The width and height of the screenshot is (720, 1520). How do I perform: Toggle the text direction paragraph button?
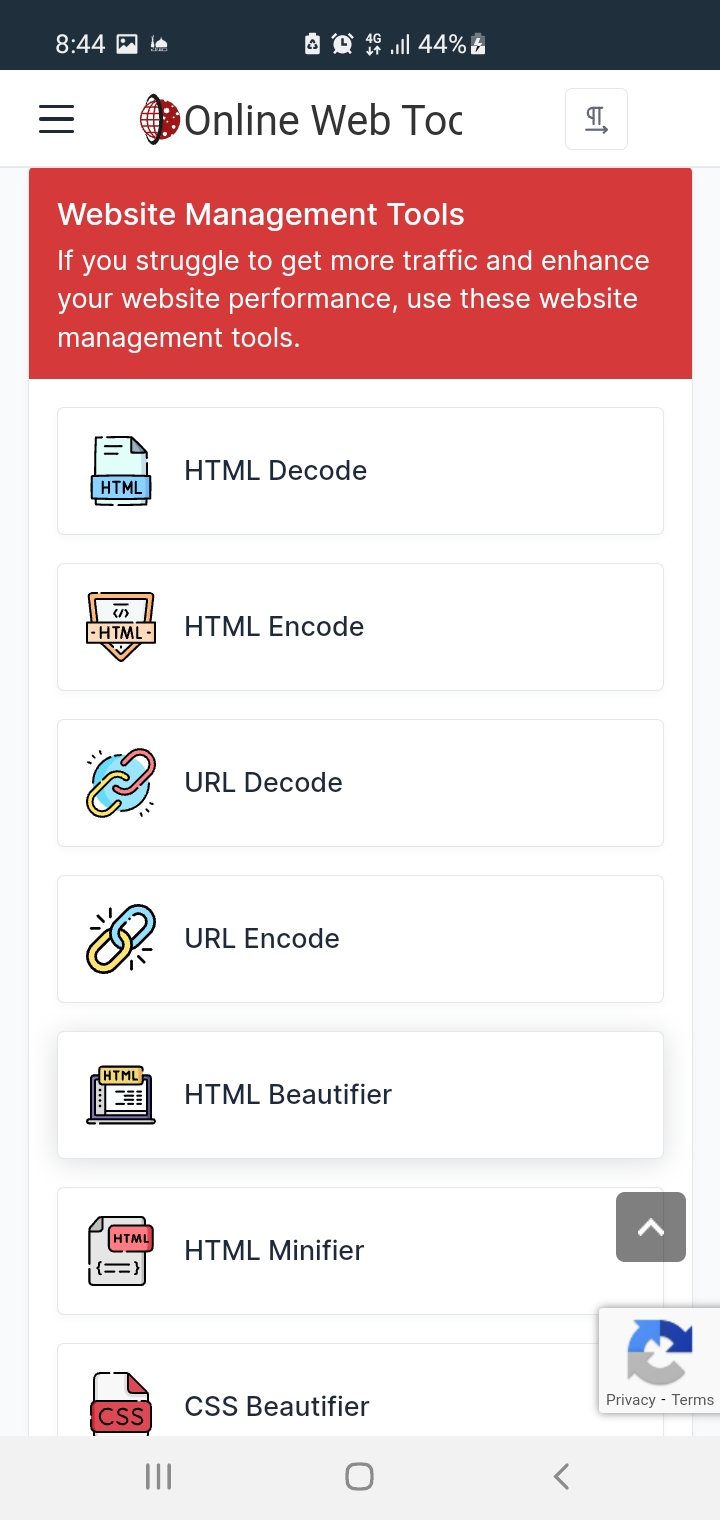[596, 120]
